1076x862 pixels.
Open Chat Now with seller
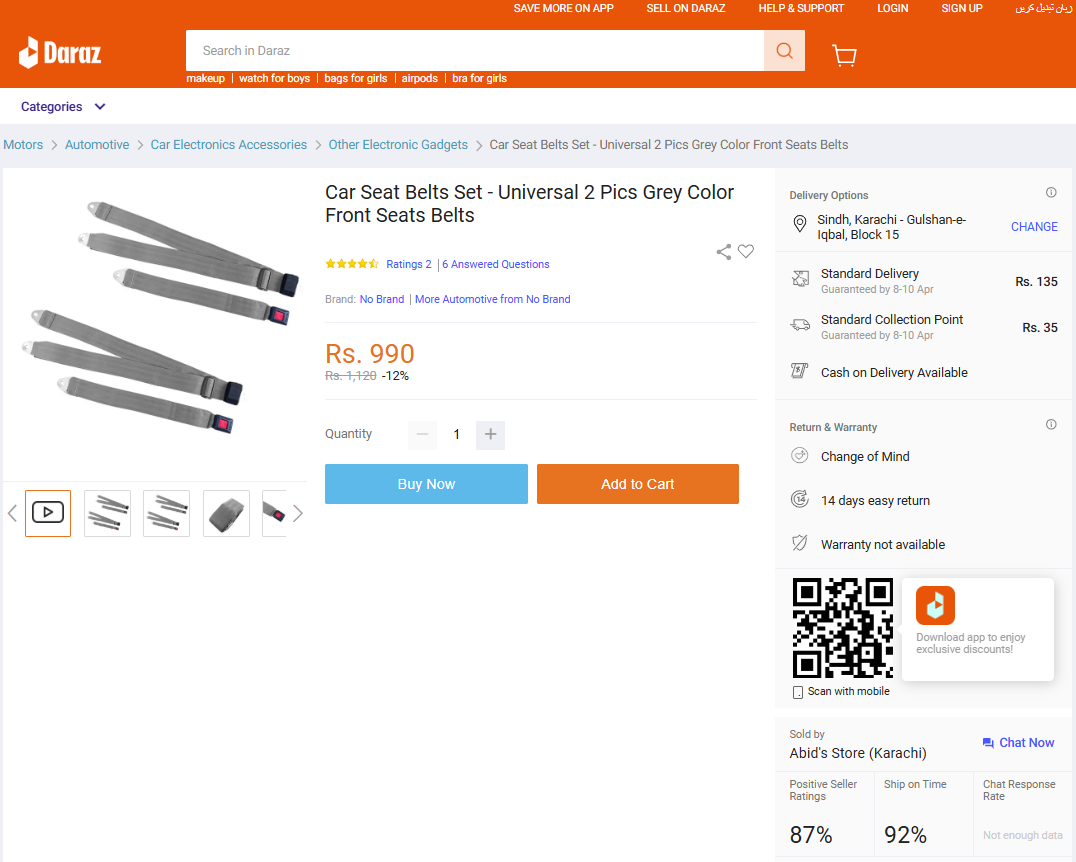click(x=1018, y=743)
